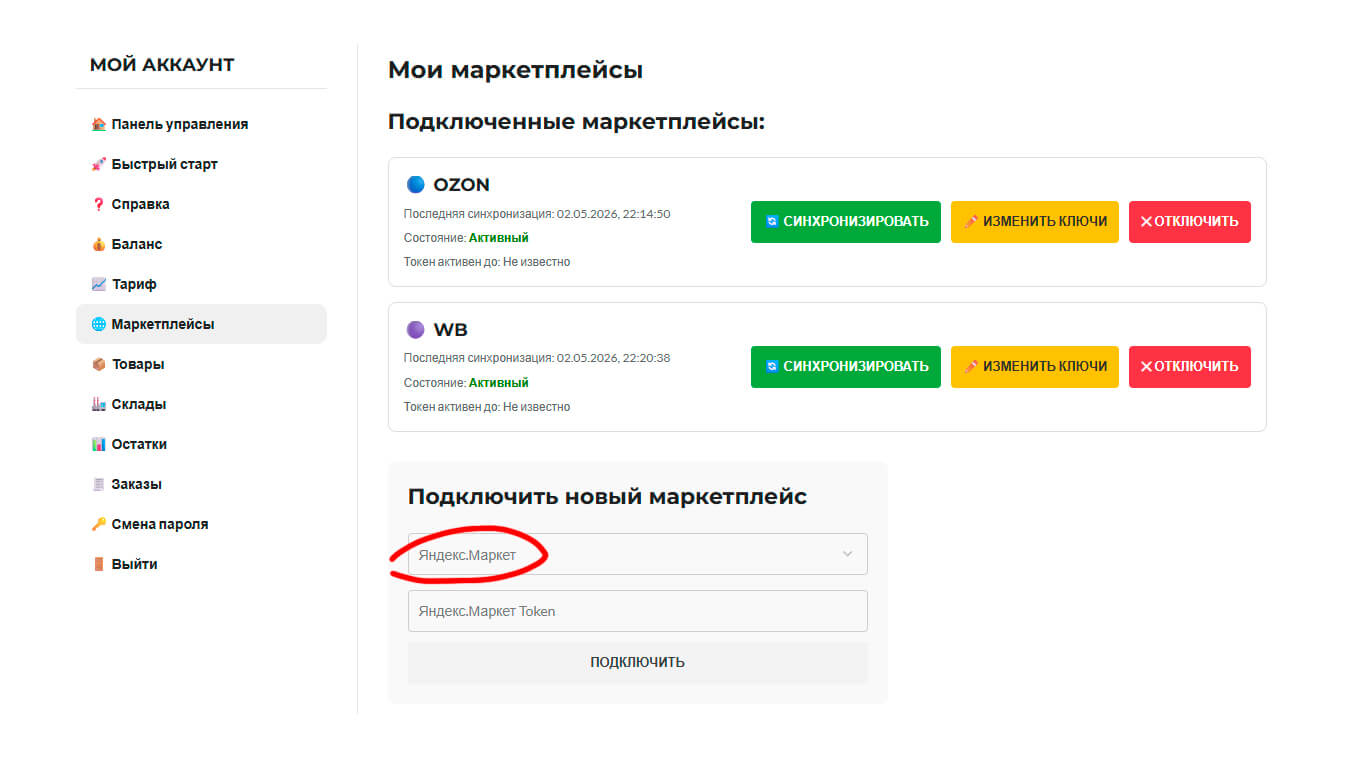The width and height of the screenshot is (1366, 768).
Task: Navigate to Склады
Action: coord(201,404)
